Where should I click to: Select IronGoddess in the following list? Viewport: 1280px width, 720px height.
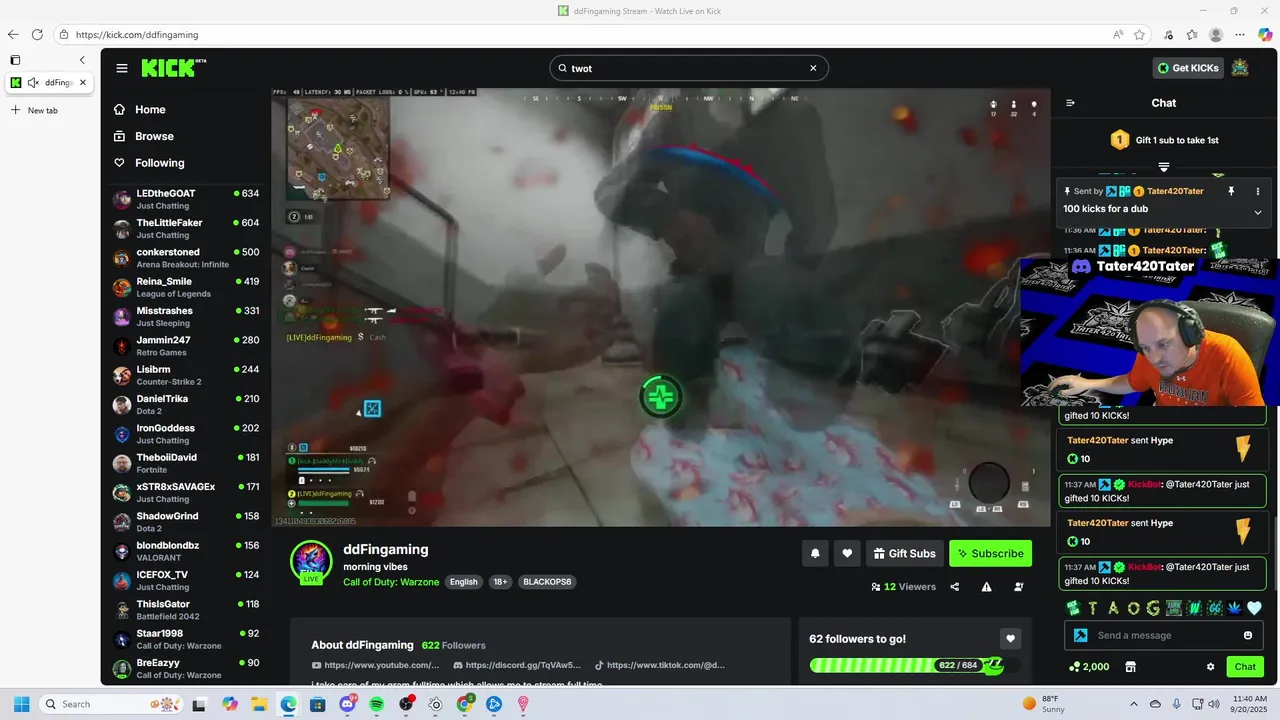pyautogui.click(x=186, y=433)
